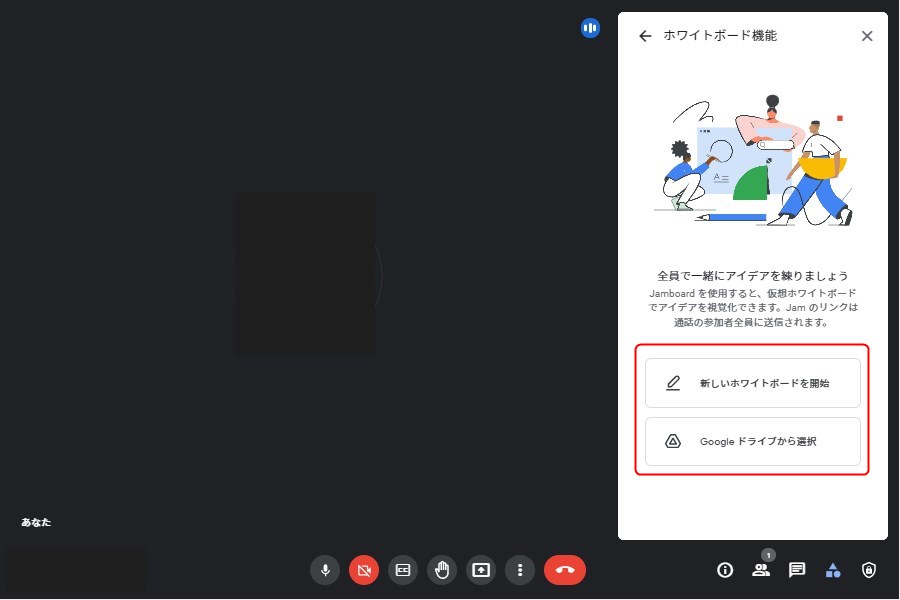
Task: Show participants people icon
Action: click(x=761, y=570)
